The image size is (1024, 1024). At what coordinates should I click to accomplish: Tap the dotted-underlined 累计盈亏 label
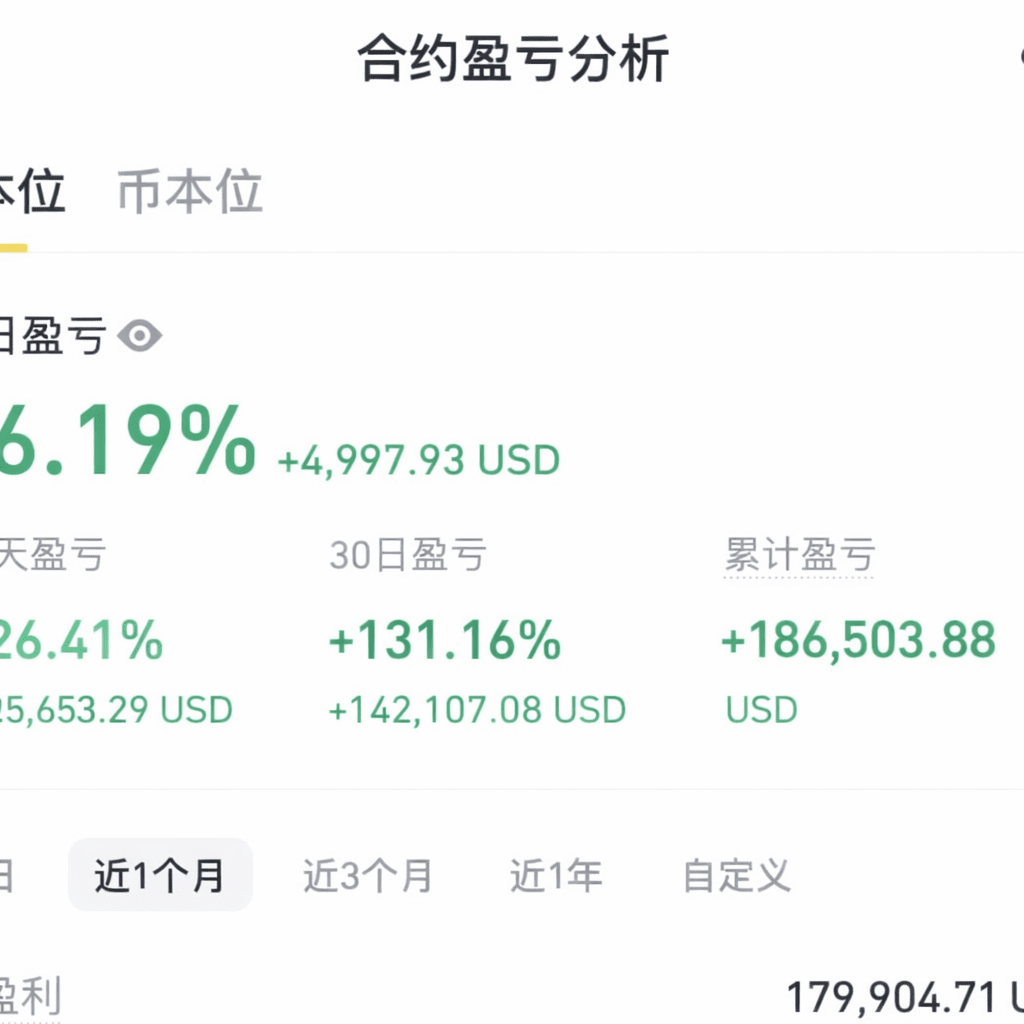(800, 555)
